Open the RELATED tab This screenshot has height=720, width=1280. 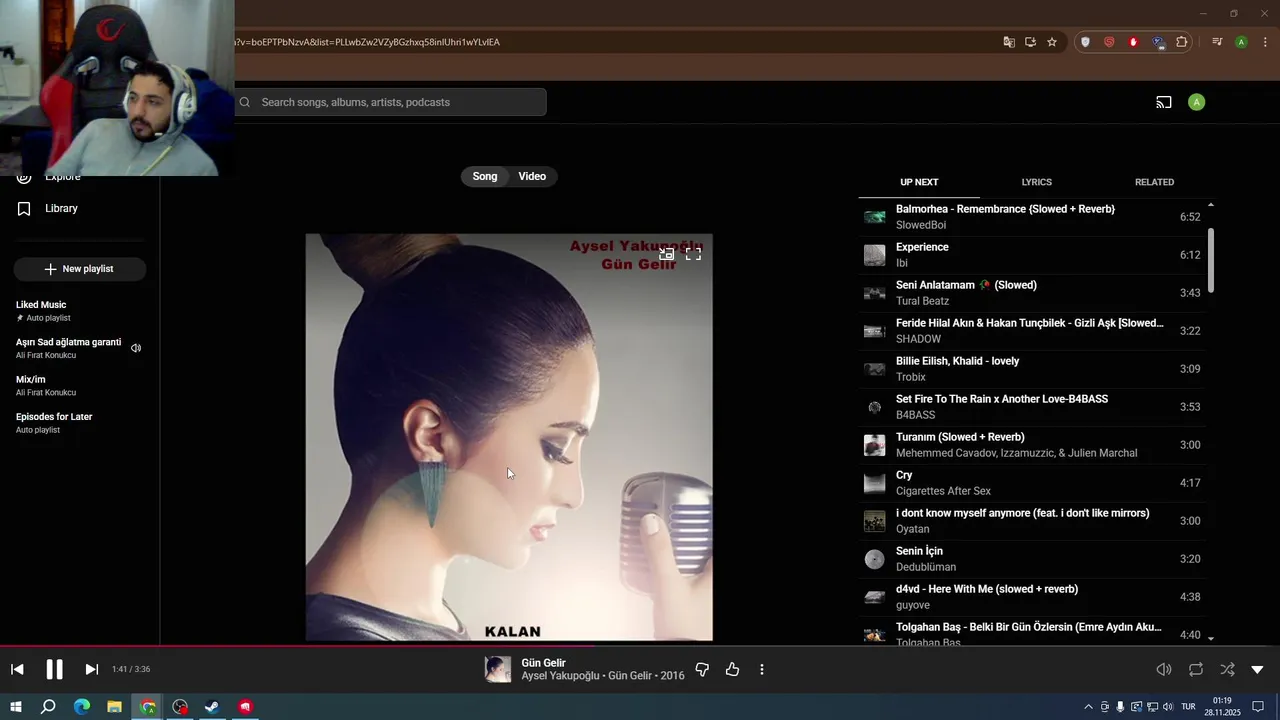point(1154,182)
